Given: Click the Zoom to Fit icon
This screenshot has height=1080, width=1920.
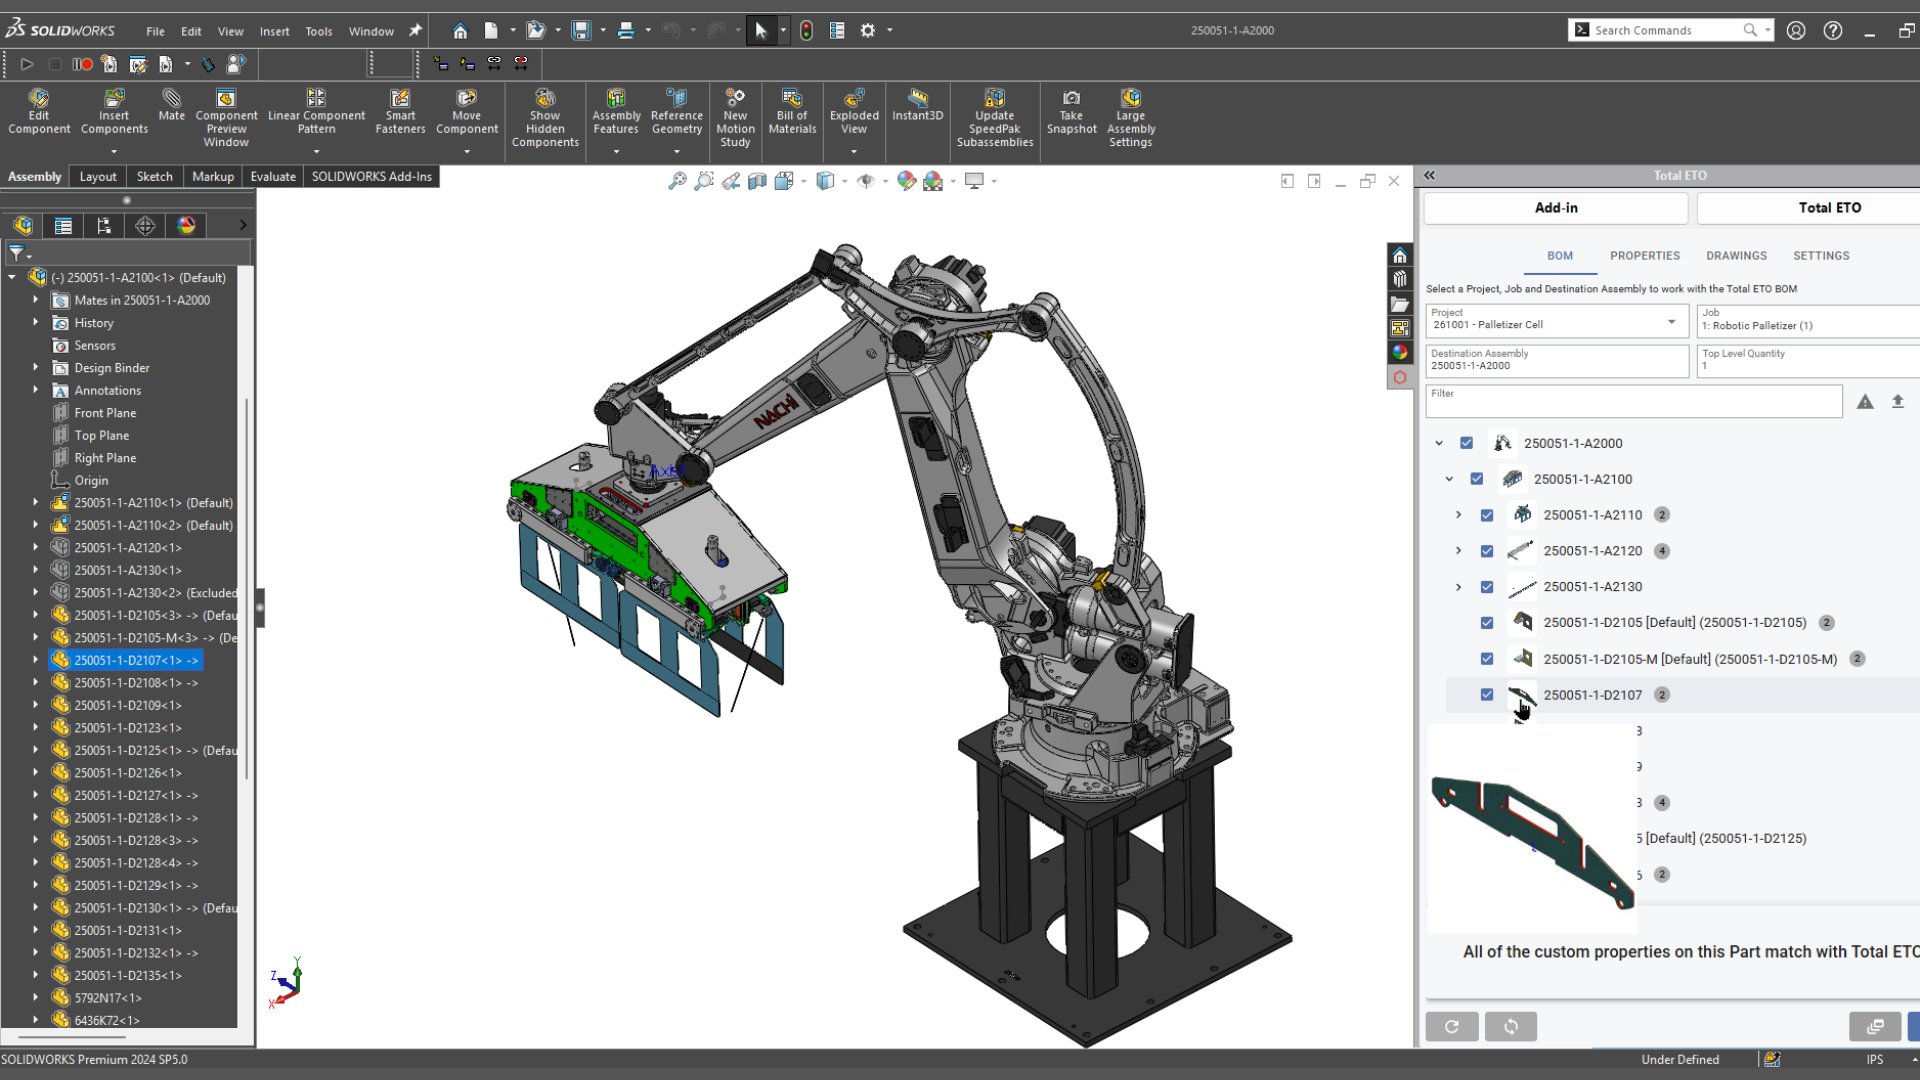Looking at the screenshot, I should [x=677, y=181].
